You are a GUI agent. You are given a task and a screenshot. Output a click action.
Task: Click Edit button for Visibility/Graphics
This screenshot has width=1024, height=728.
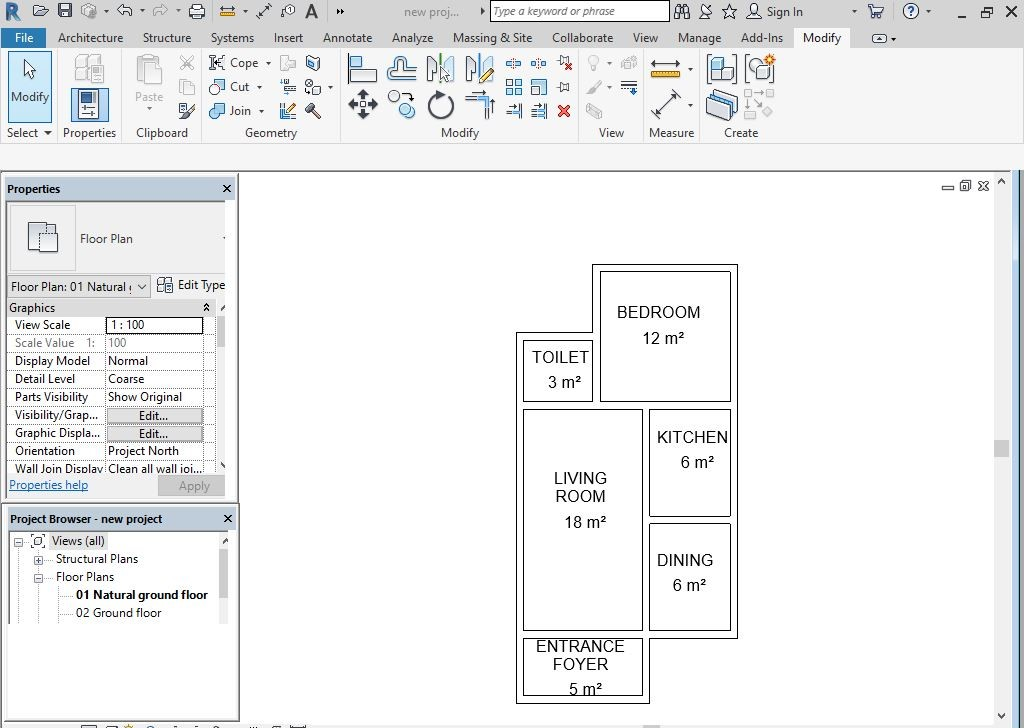(154, 415)
